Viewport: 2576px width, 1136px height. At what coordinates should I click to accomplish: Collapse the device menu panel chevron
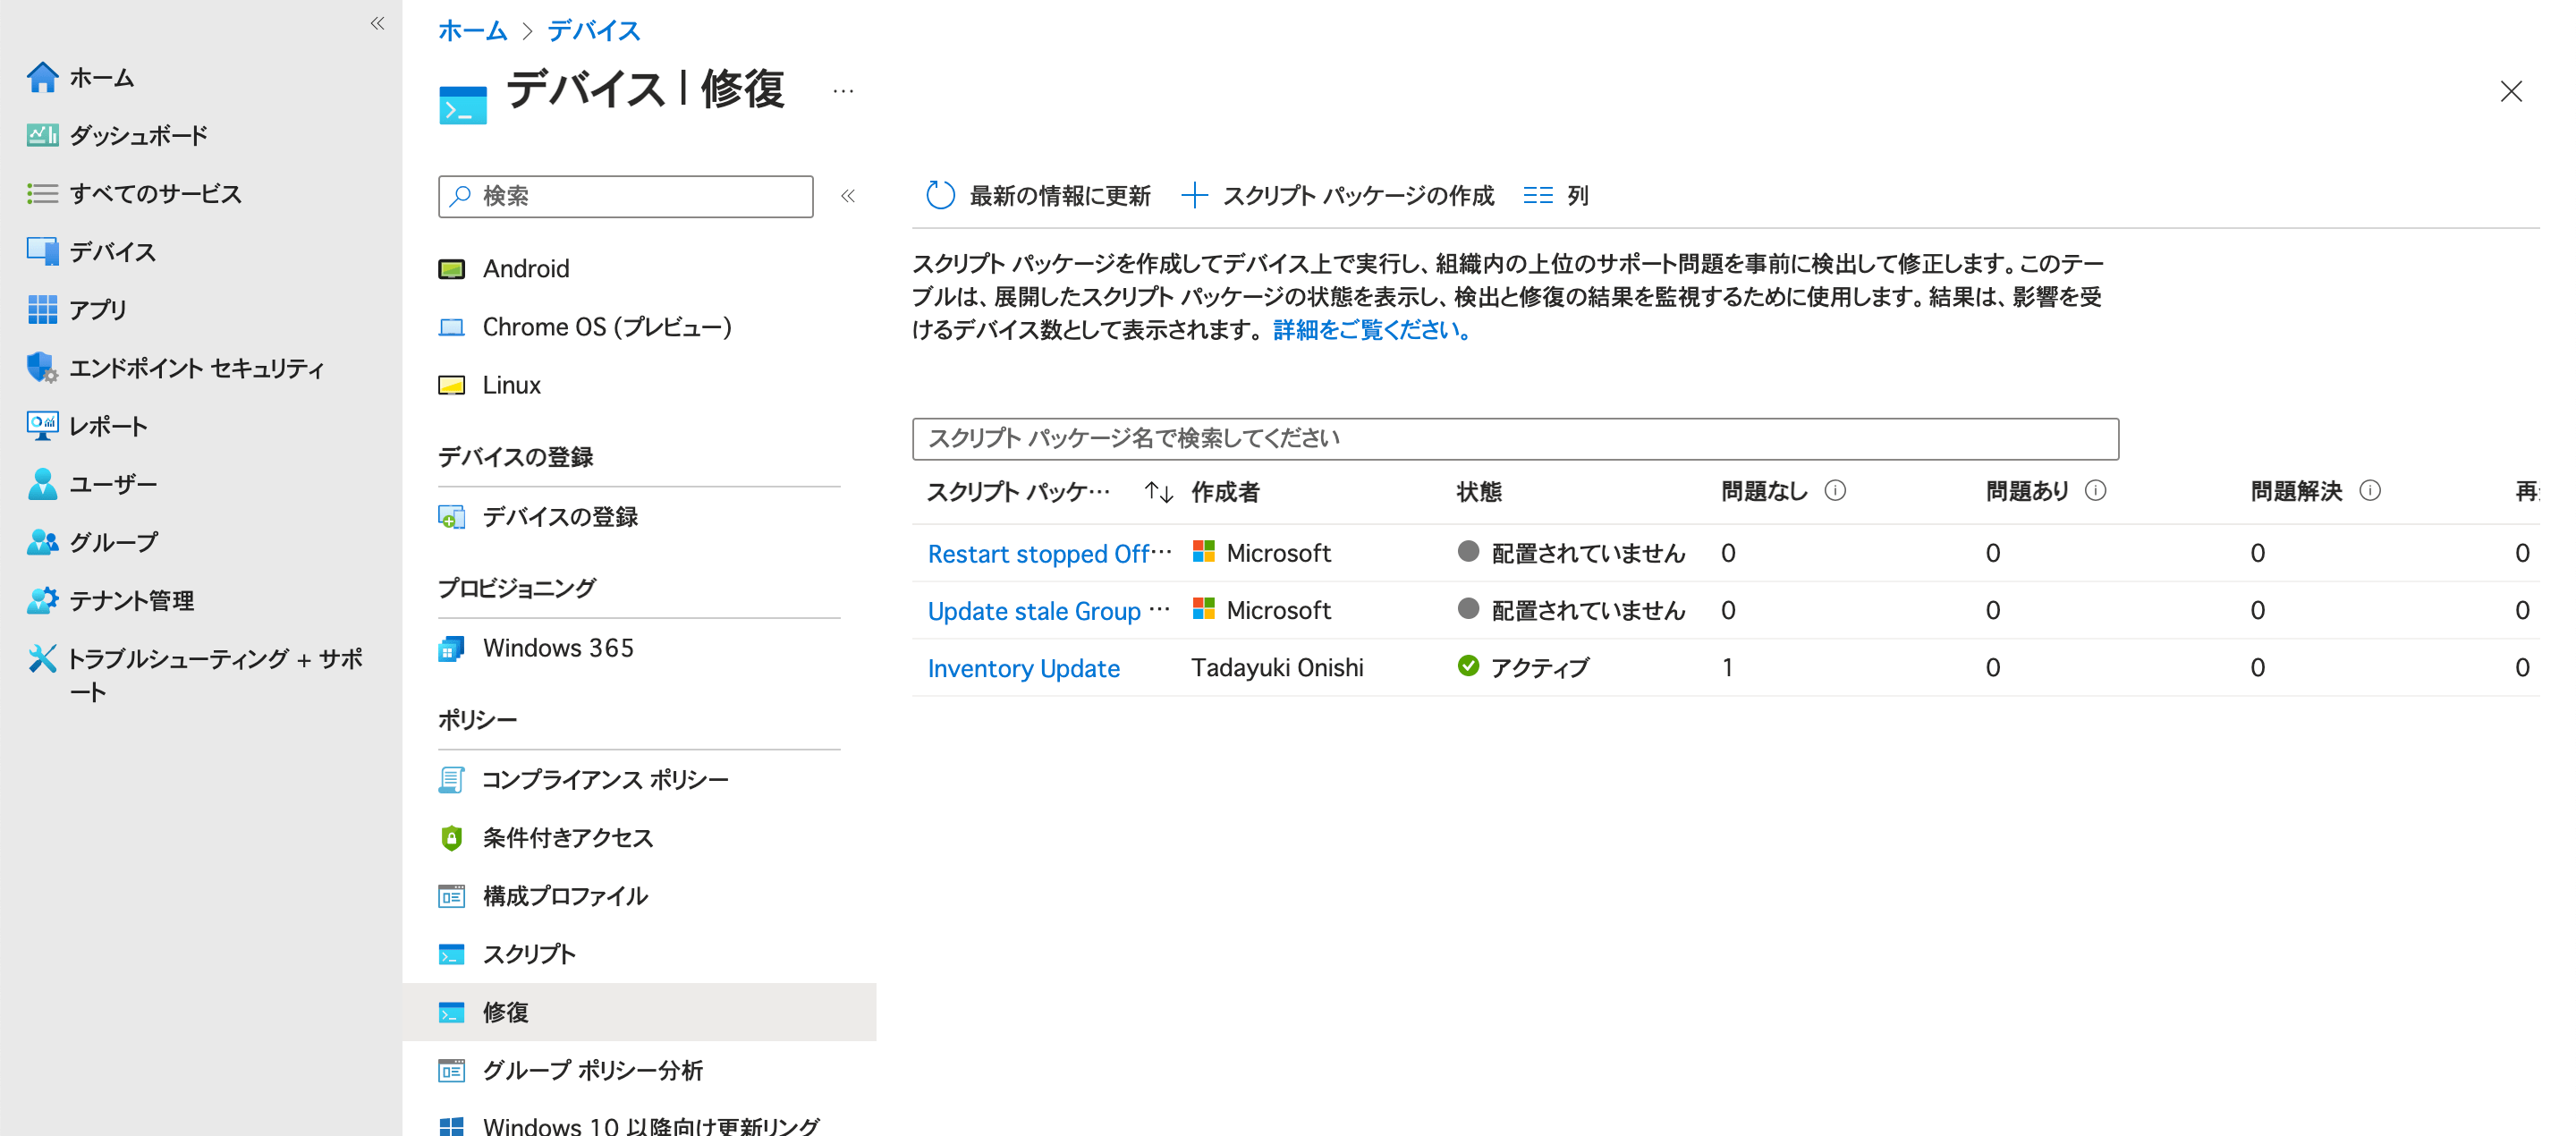tap(847, 196)
